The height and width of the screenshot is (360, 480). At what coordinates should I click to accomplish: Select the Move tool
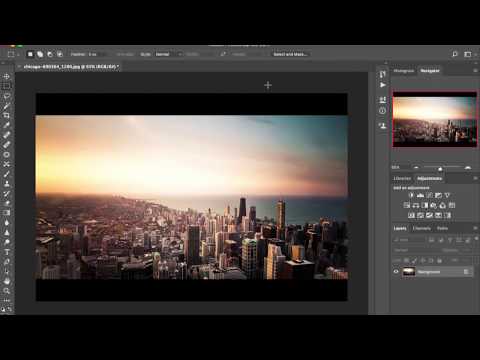pos(6,76)
